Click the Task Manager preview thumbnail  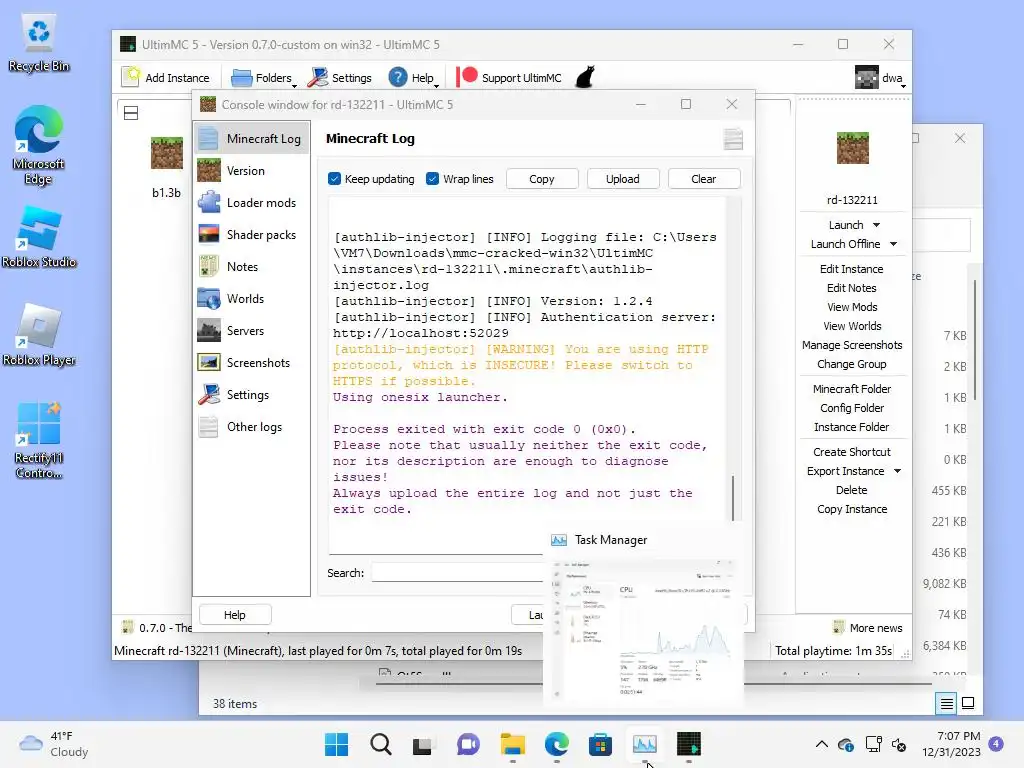[x=643, y=629]
